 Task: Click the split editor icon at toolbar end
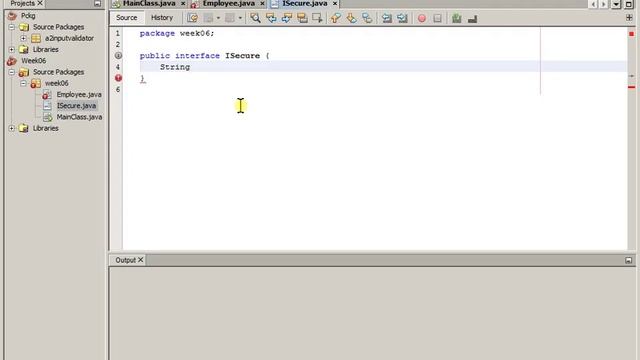coord(629,18)
